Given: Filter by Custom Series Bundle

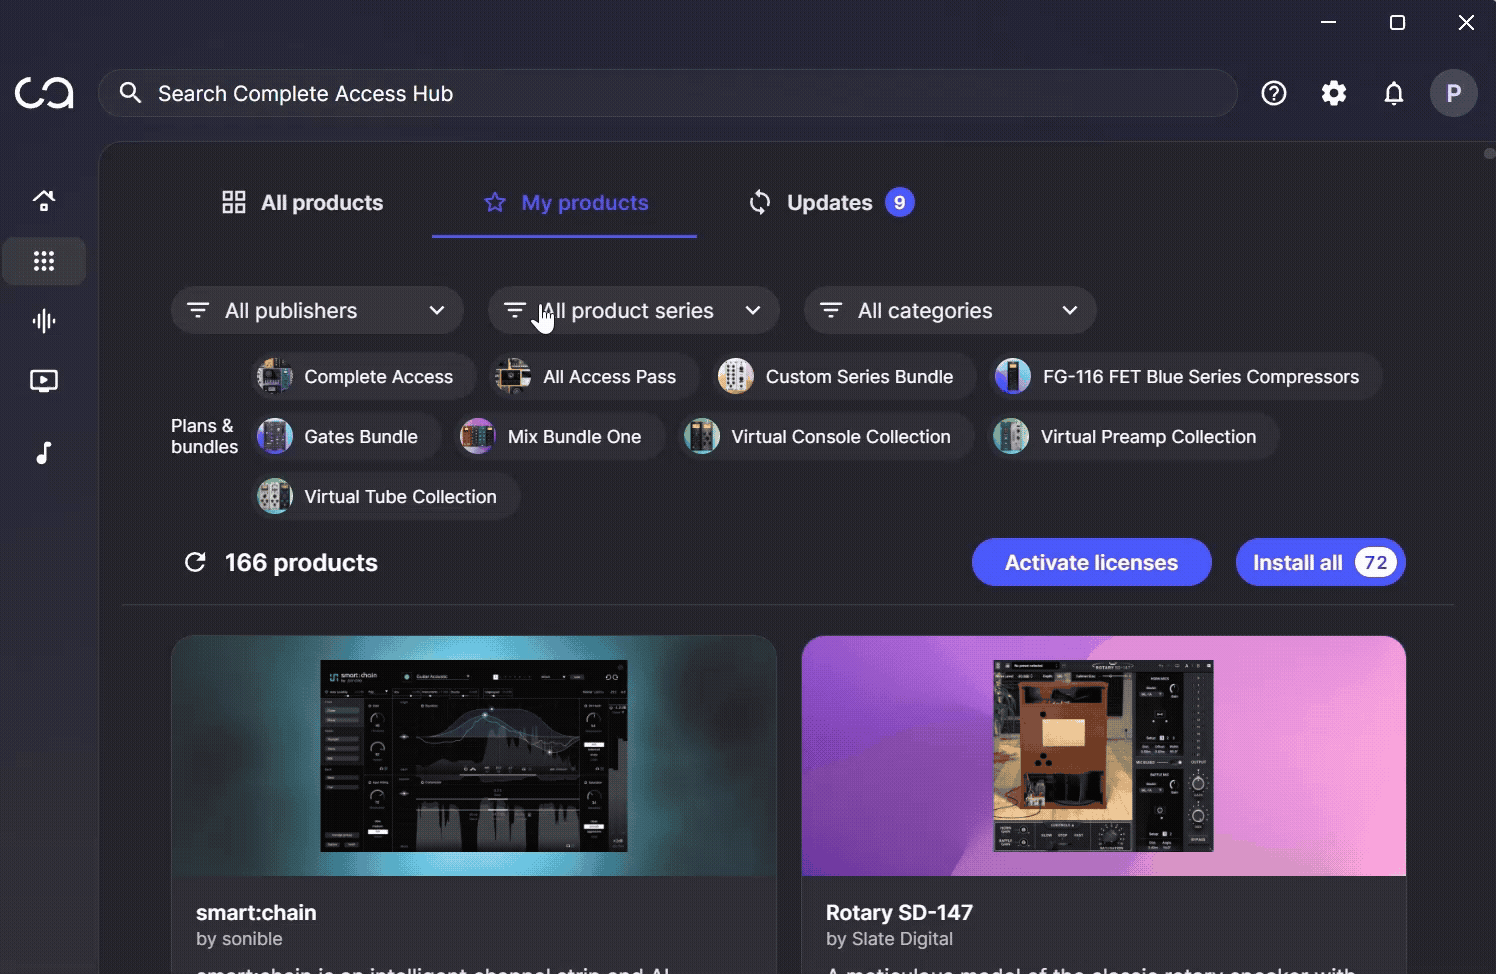Looking at the screenshot, I should click(845, 376).
